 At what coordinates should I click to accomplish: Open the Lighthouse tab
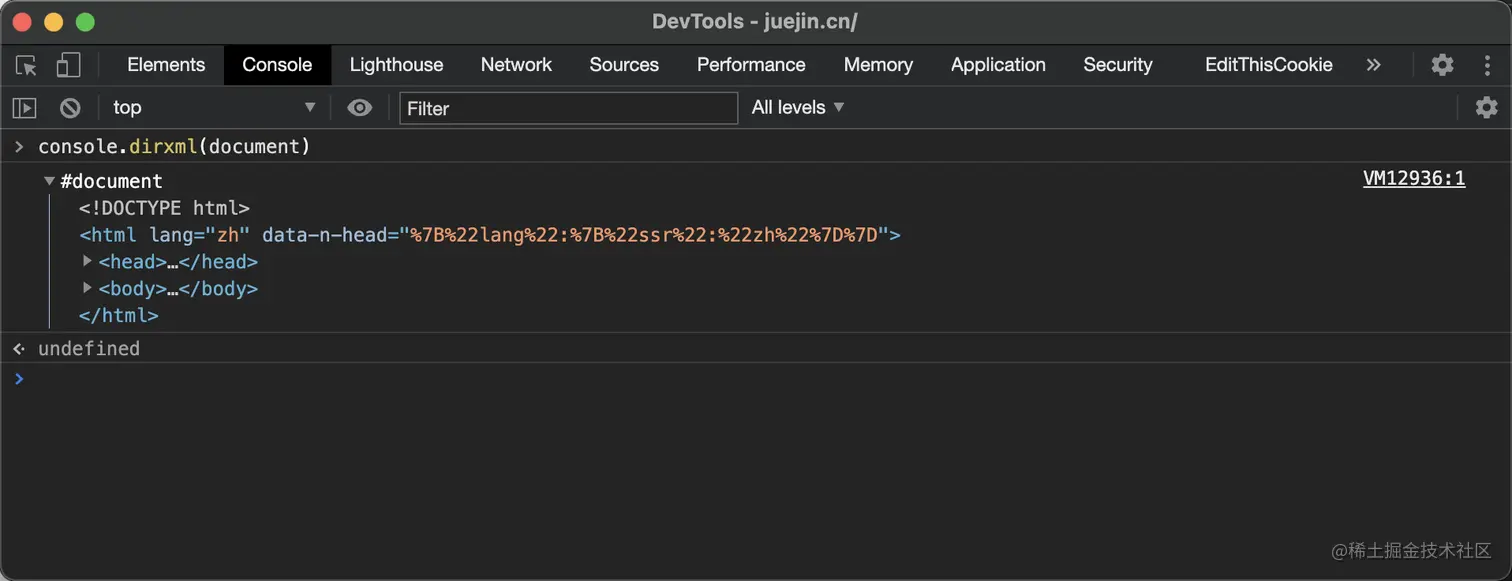coord(396,65)
